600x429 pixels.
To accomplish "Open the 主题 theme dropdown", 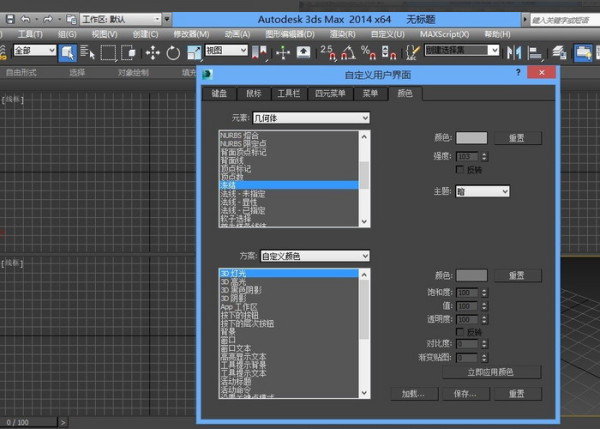I will [x=482, y=191].
